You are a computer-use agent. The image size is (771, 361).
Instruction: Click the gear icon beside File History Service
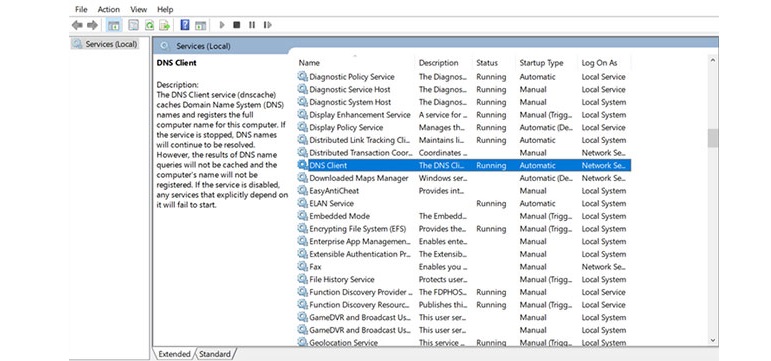(x=302, y=279)
